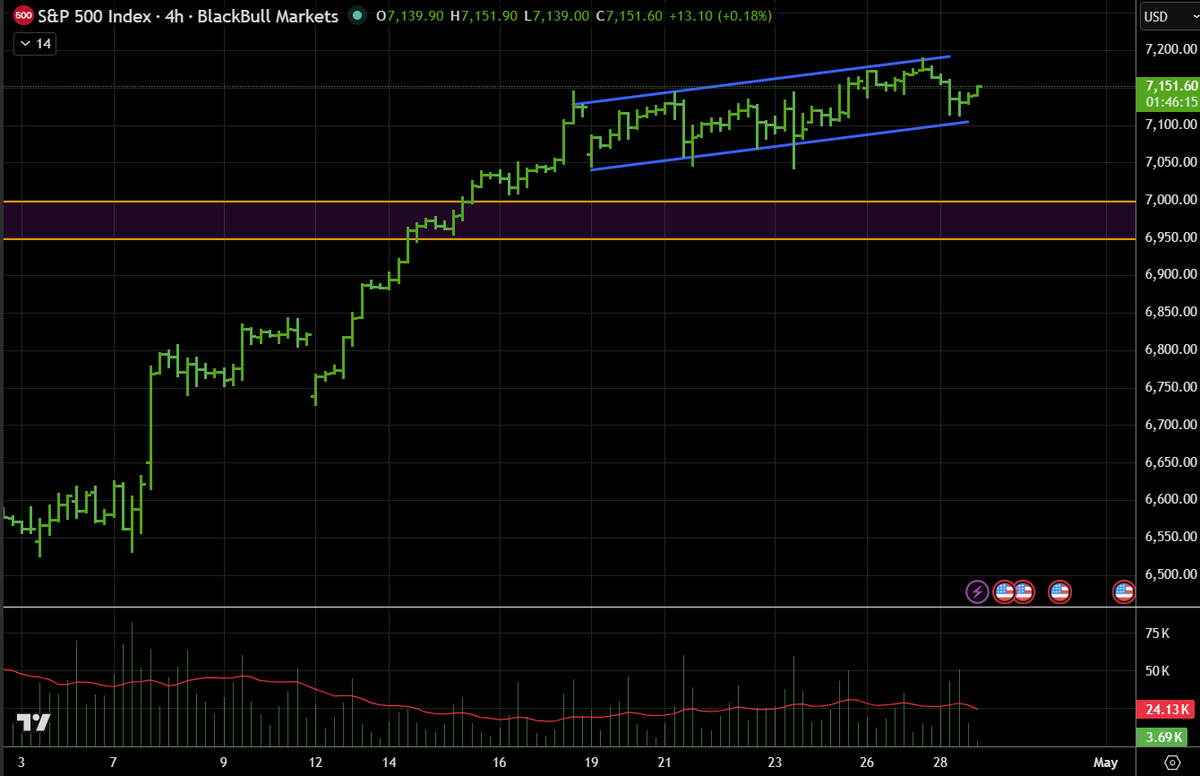Click the red 24.13K volume MA label
Viewport: 1200px width, 776px height.
click(1167, 710)
